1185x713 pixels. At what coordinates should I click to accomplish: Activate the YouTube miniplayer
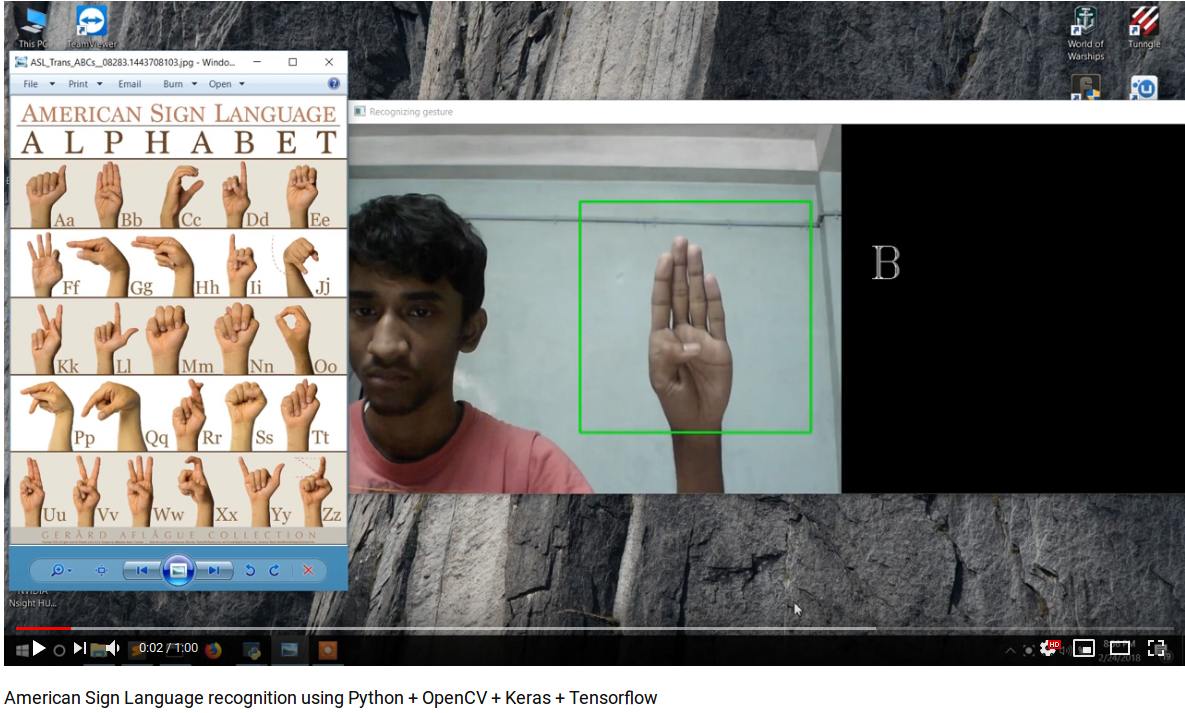(1084, 649)
